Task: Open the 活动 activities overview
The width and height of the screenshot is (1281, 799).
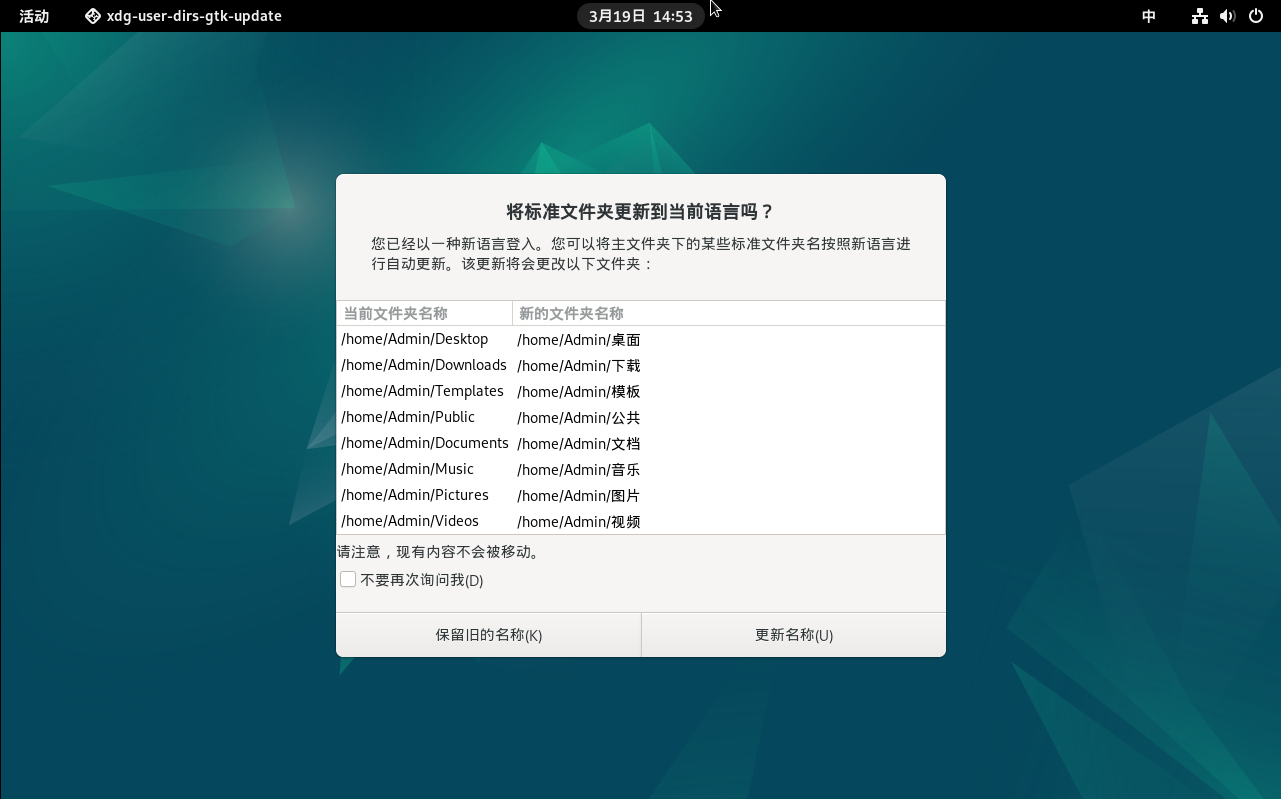Action: pyautogui.click(x=34, y=16)
